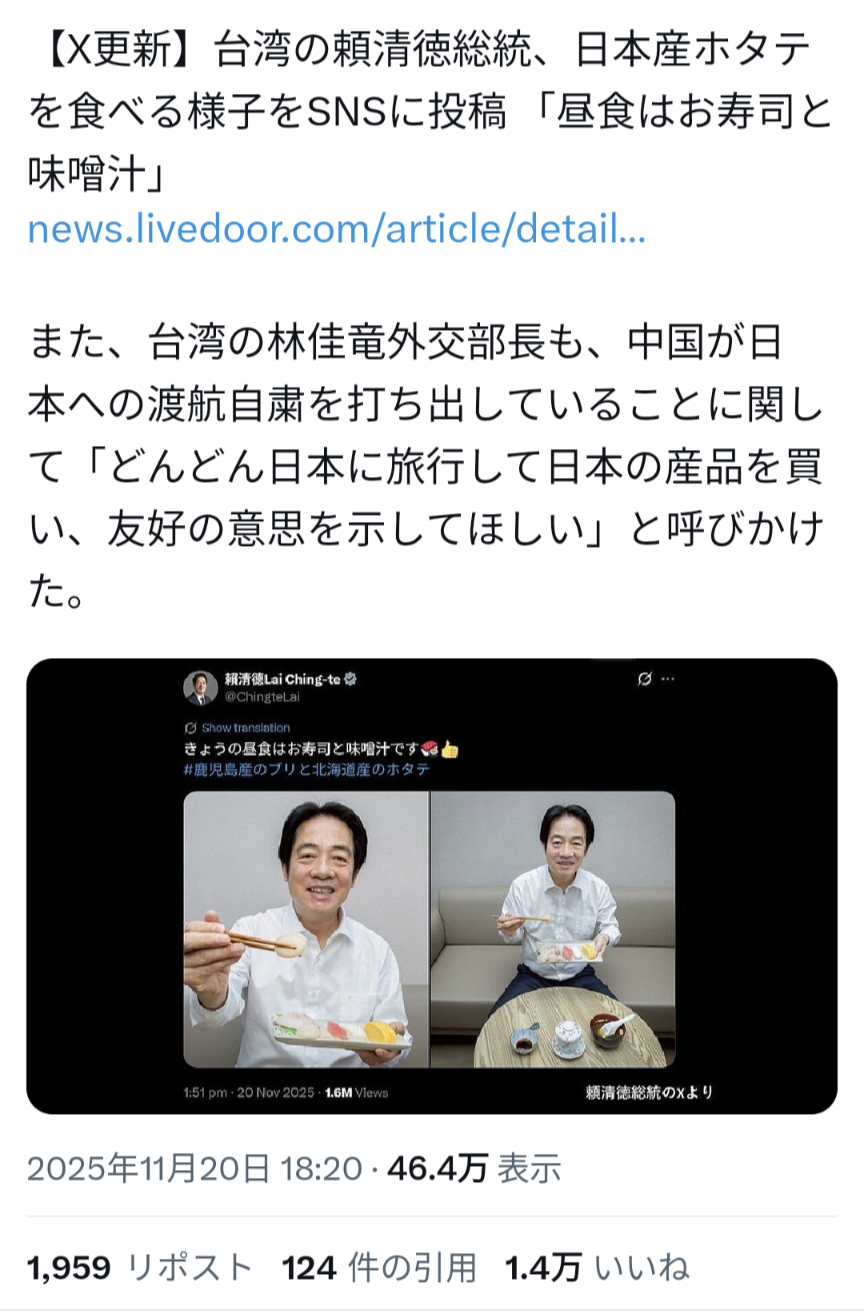Open the three-dots more menu in embedded post

[668, 680]
